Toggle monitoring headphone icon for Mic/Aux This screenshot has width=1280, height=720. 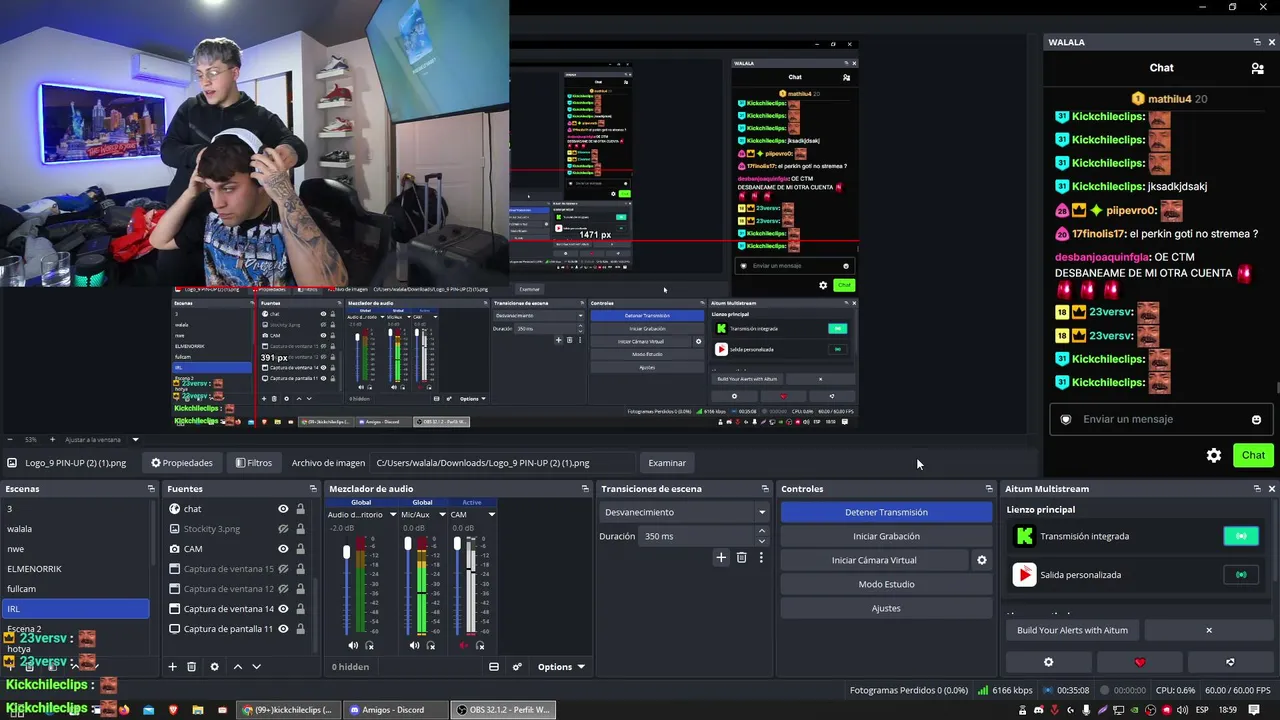(431, 646)
